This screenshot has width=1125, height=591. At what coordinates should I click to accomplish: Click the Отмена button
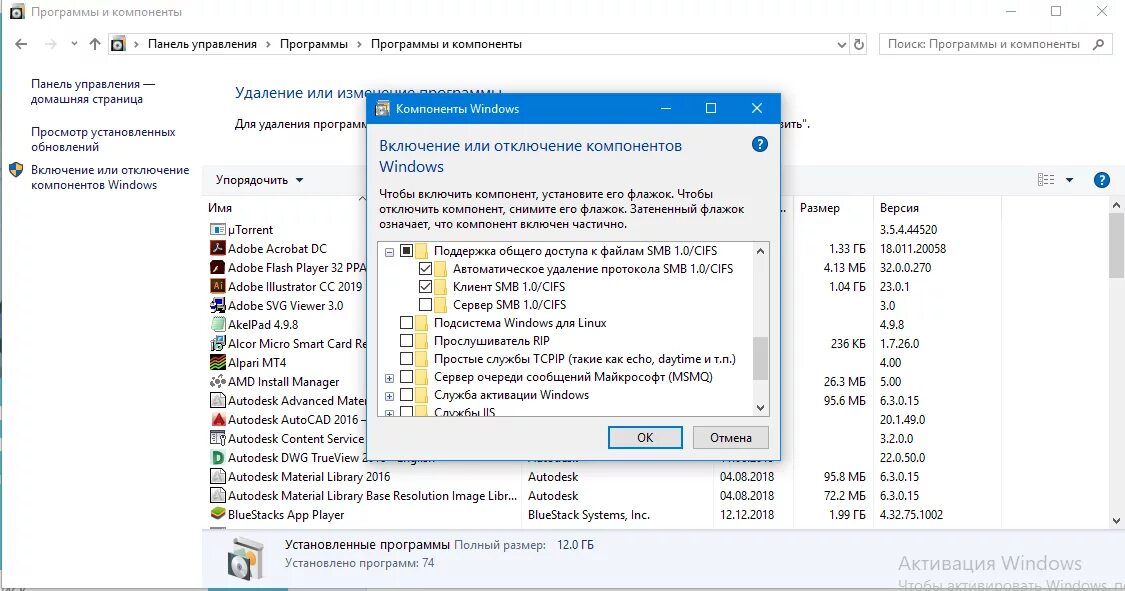(730, 438)
